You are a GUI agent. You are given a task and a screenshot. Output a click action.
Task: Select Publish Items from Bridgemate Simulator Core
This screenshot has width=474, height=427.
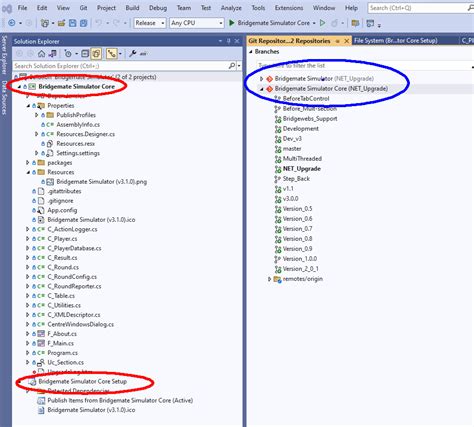point(120,400)
